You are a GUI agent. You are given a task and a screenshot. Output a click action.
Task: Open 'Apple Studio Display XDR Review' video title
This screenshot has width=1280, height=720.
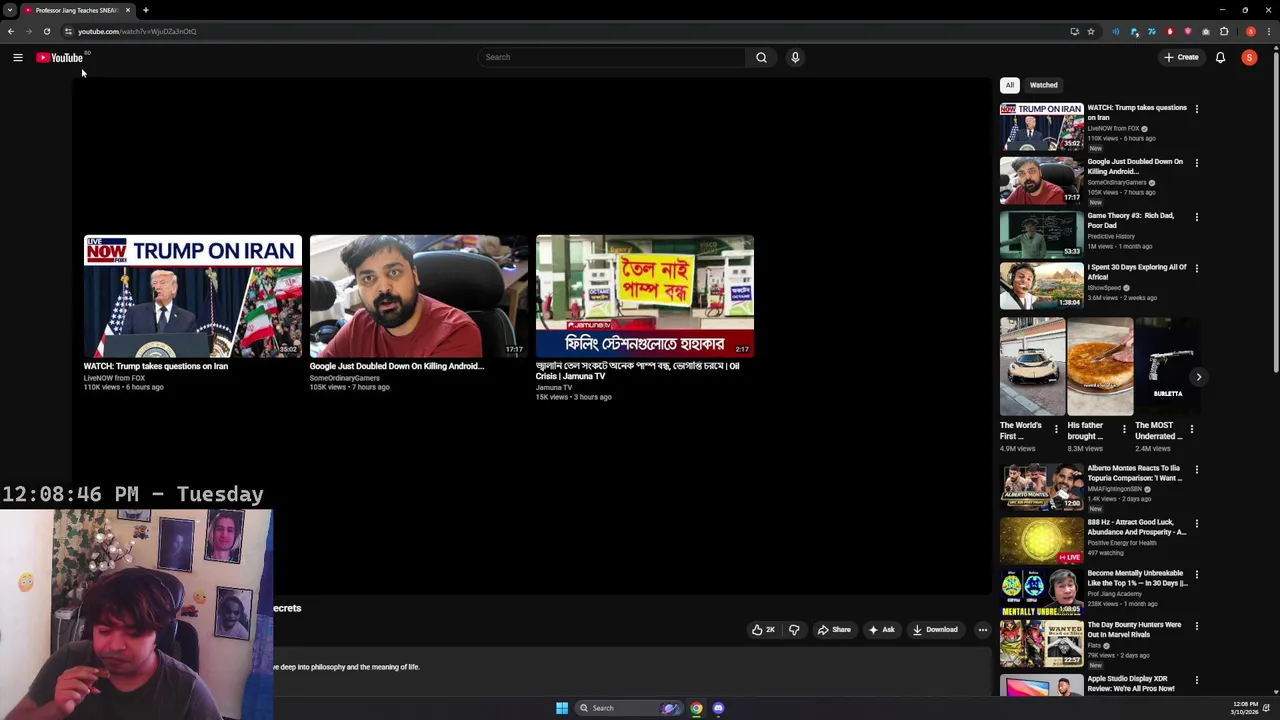(1131, 683)
